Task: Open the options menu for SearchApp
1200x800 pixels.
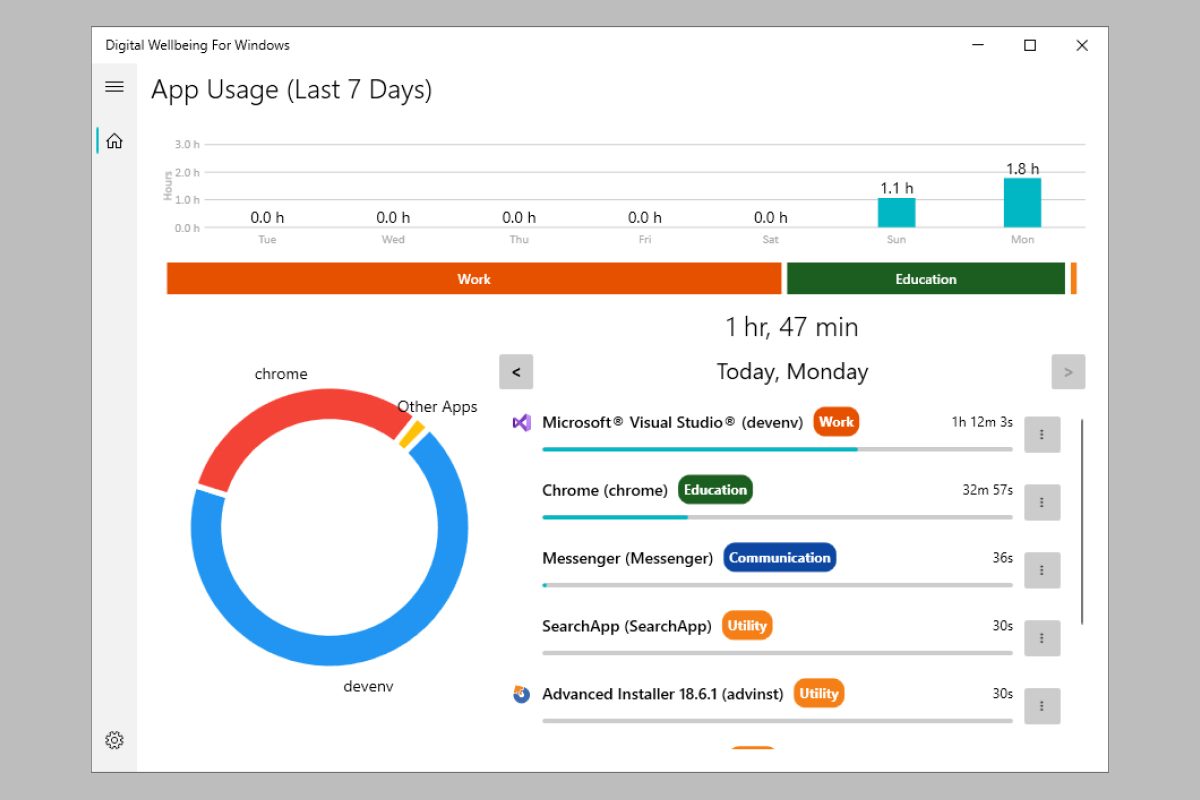Action: 1042,638
